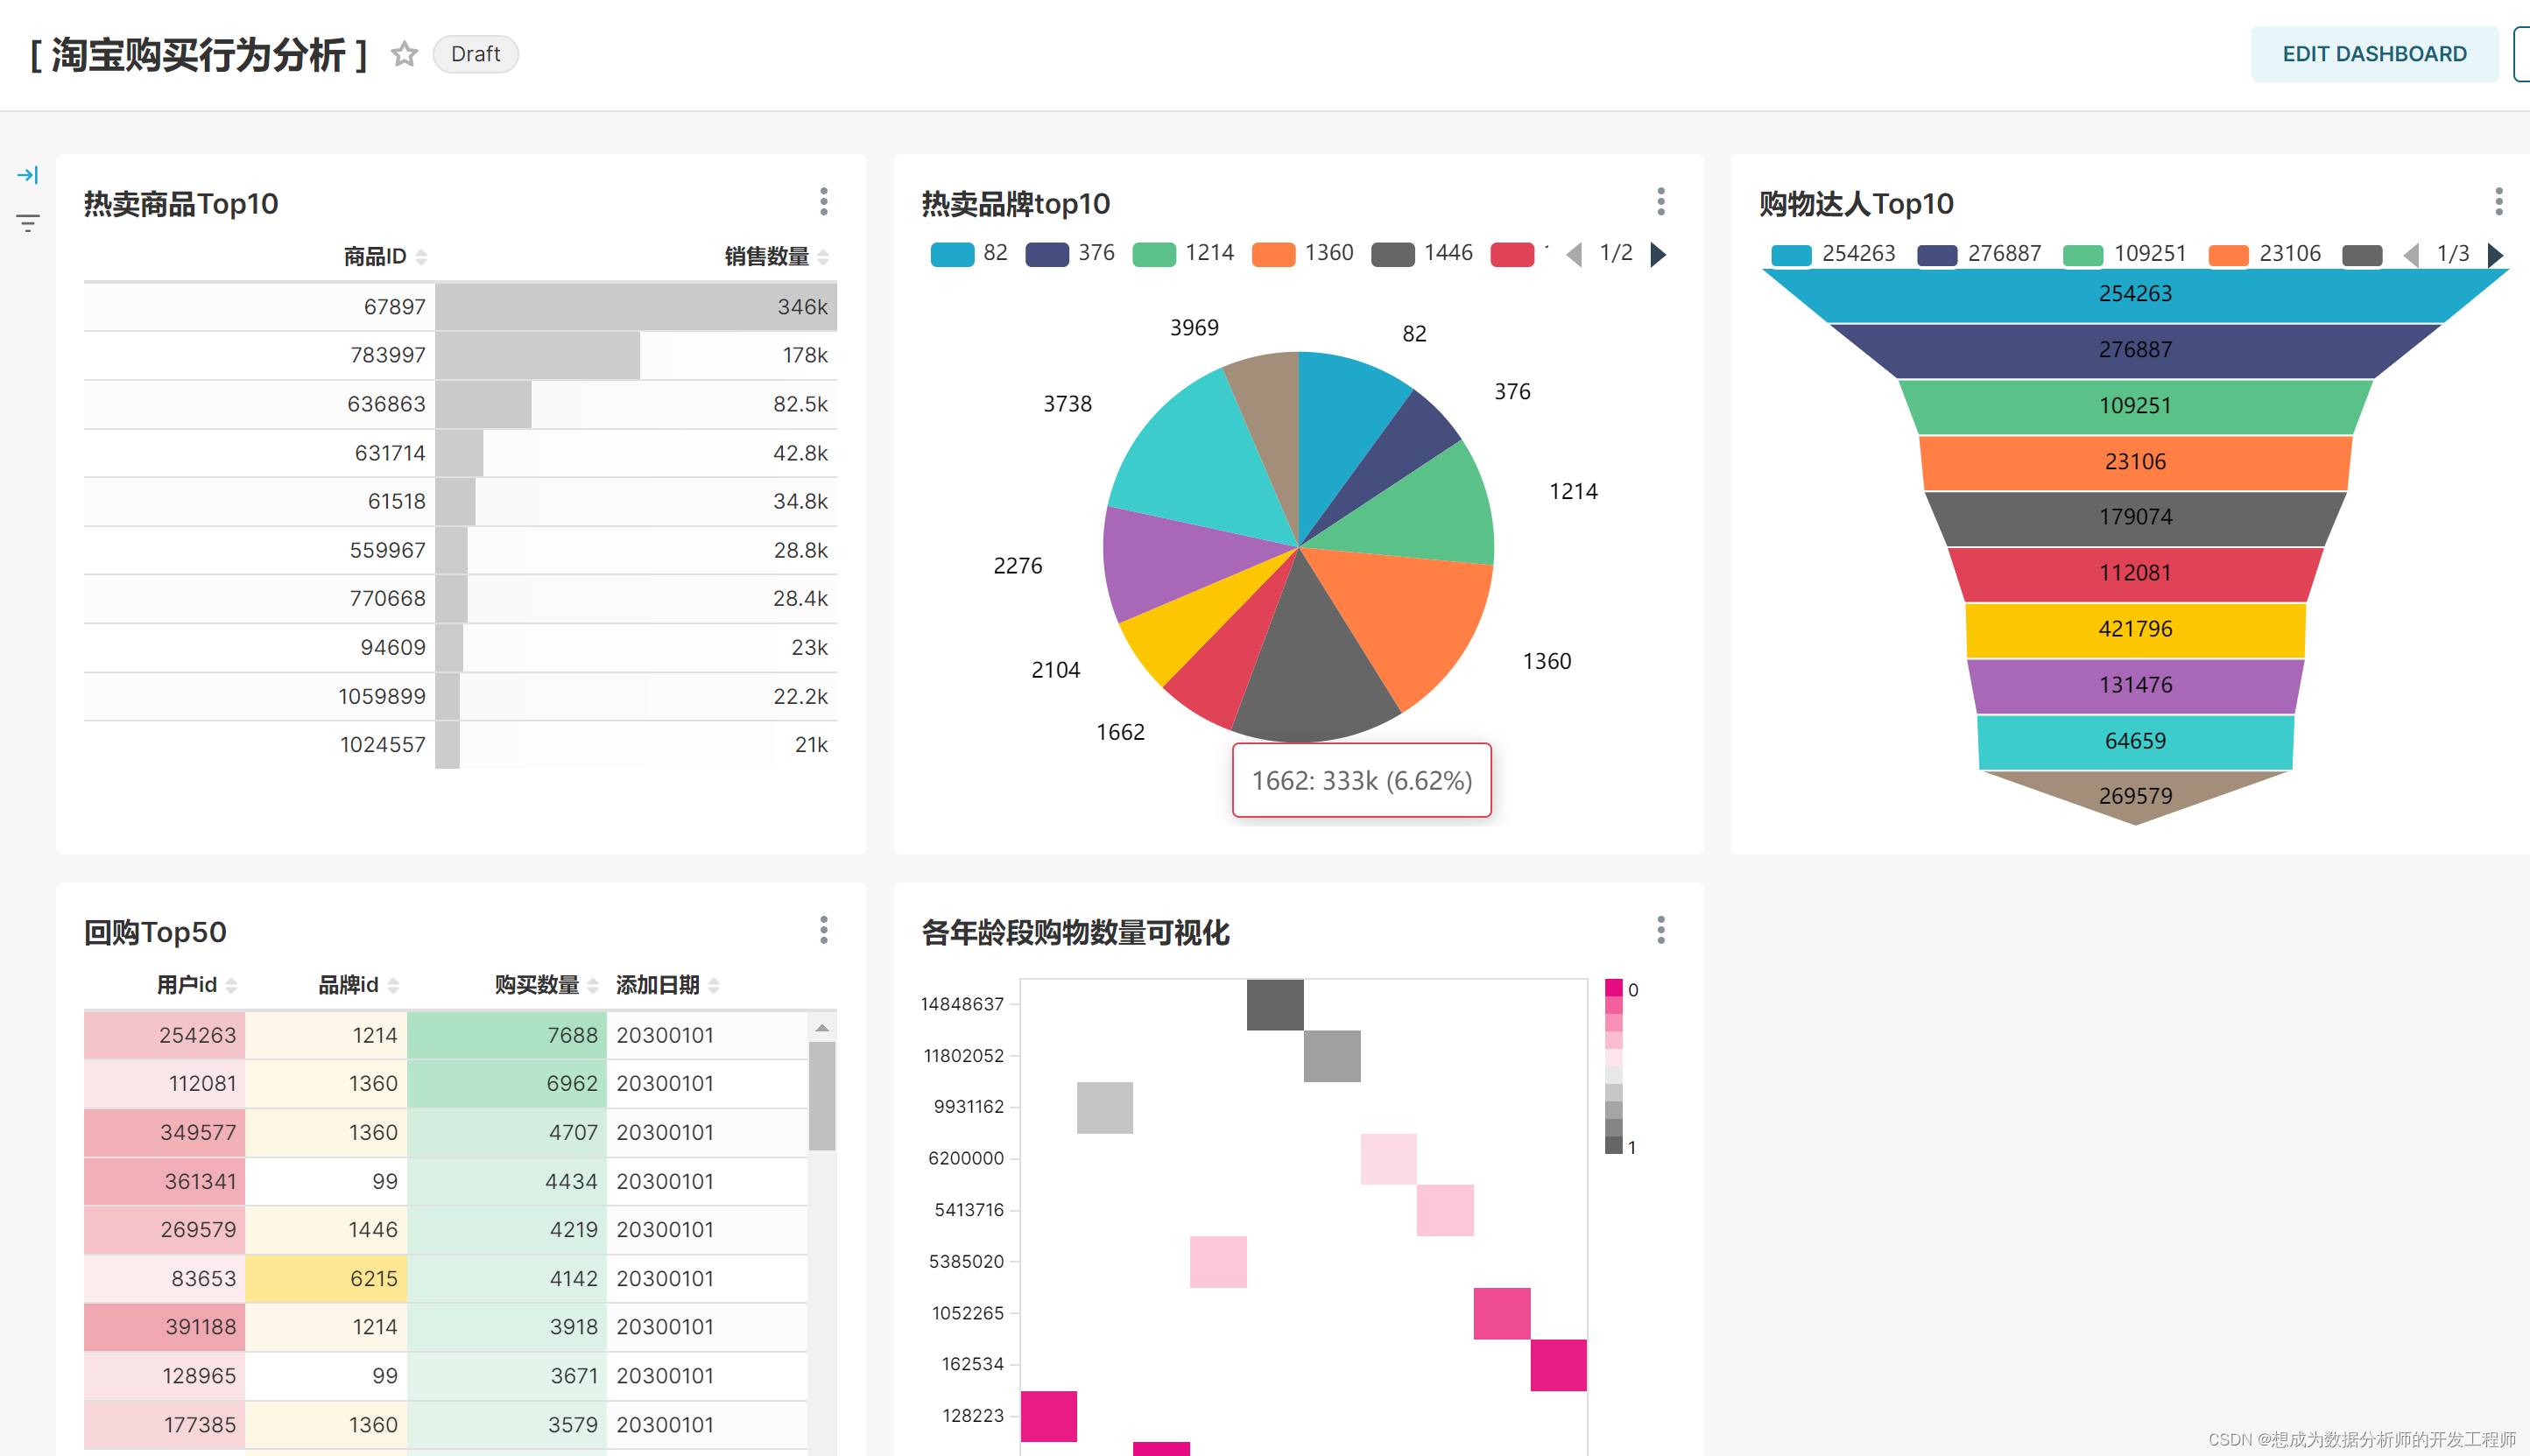The image size is (2530, 1456).
Task: Click the magenta heatmap cell at row 162534
Action: [1558, 1365]
